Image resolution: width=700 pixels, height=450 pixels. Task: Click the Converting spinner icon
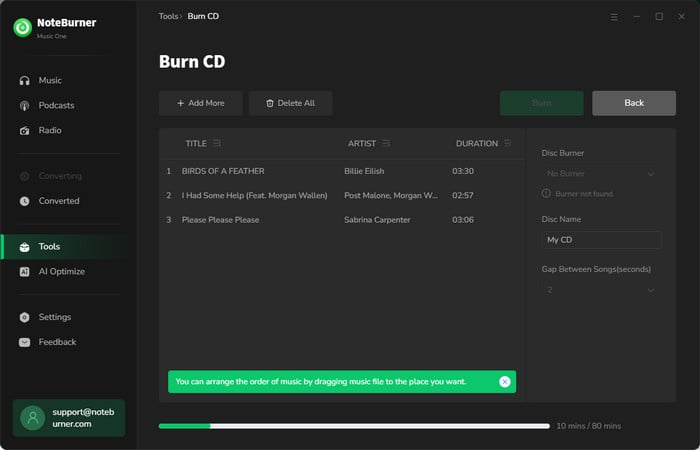click(25, 176)
